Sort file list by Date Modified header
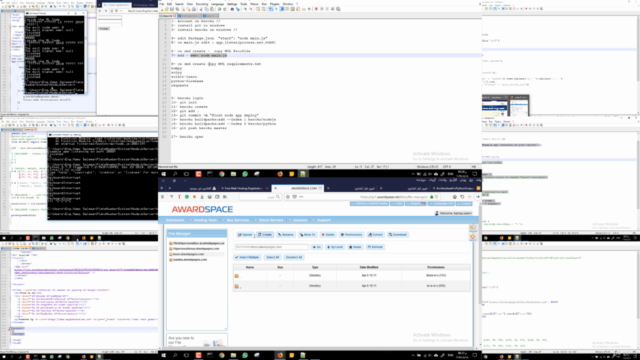This screenshot has height=360, width=640. (x=369, y=267)
